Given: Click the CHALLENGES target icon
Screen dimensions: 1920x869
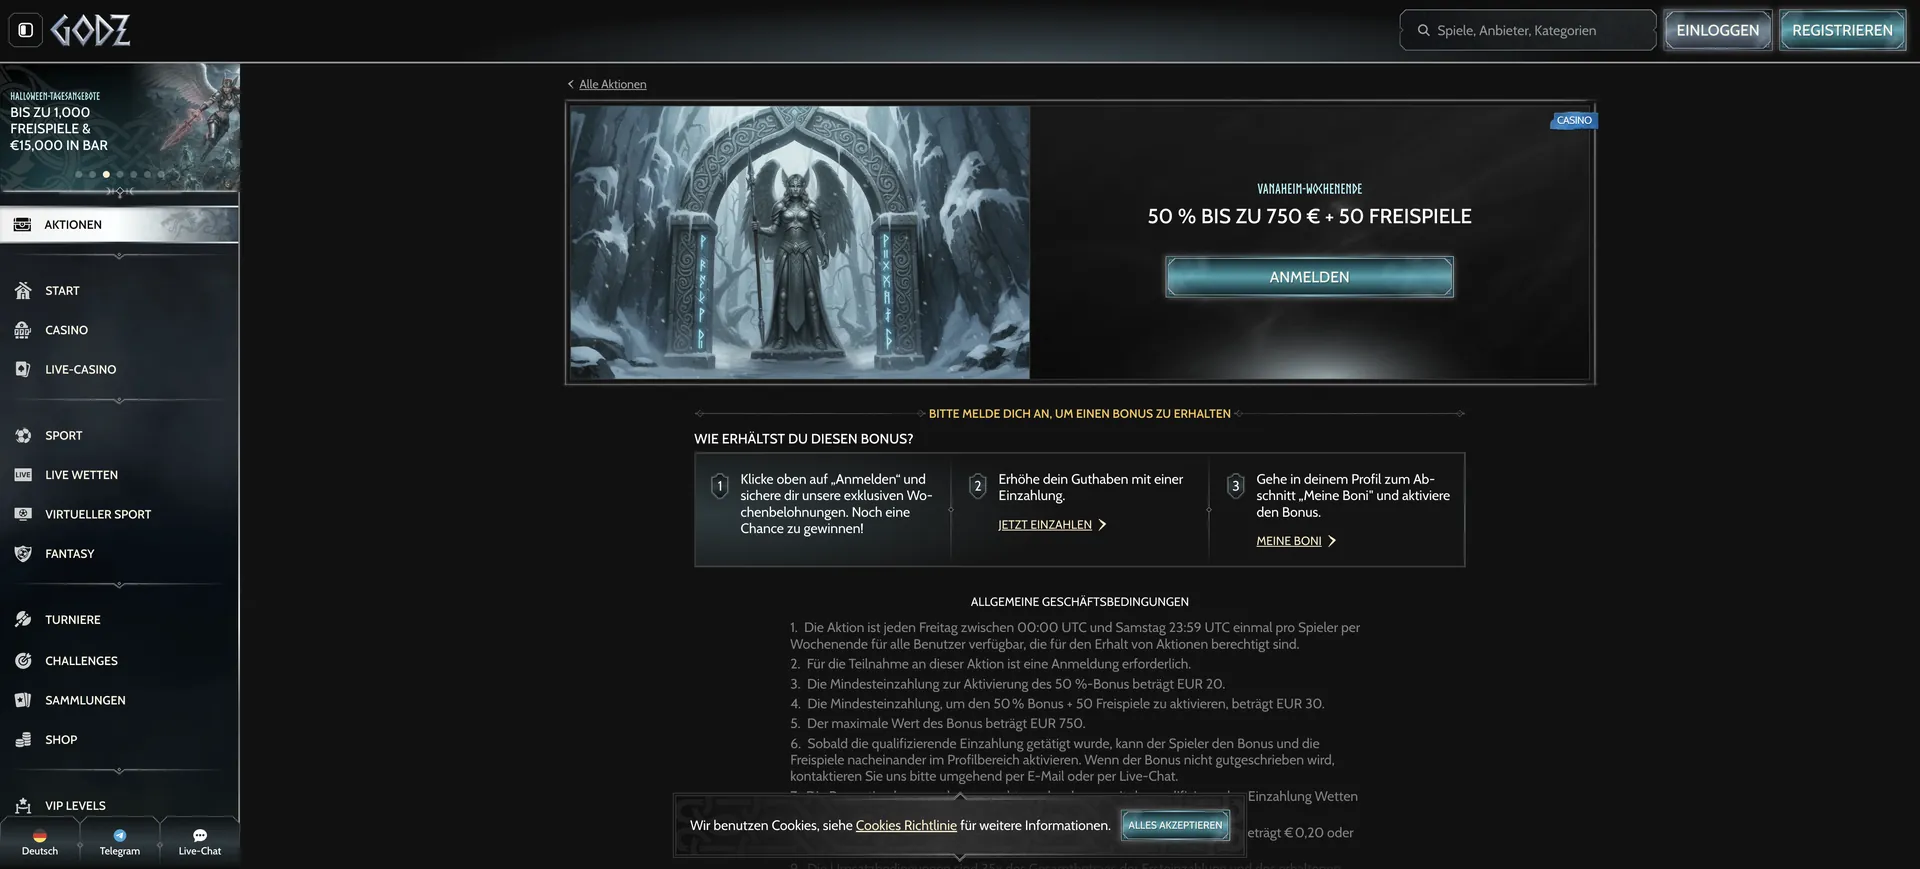Looking at the screenshot, I should pos(23,660).
